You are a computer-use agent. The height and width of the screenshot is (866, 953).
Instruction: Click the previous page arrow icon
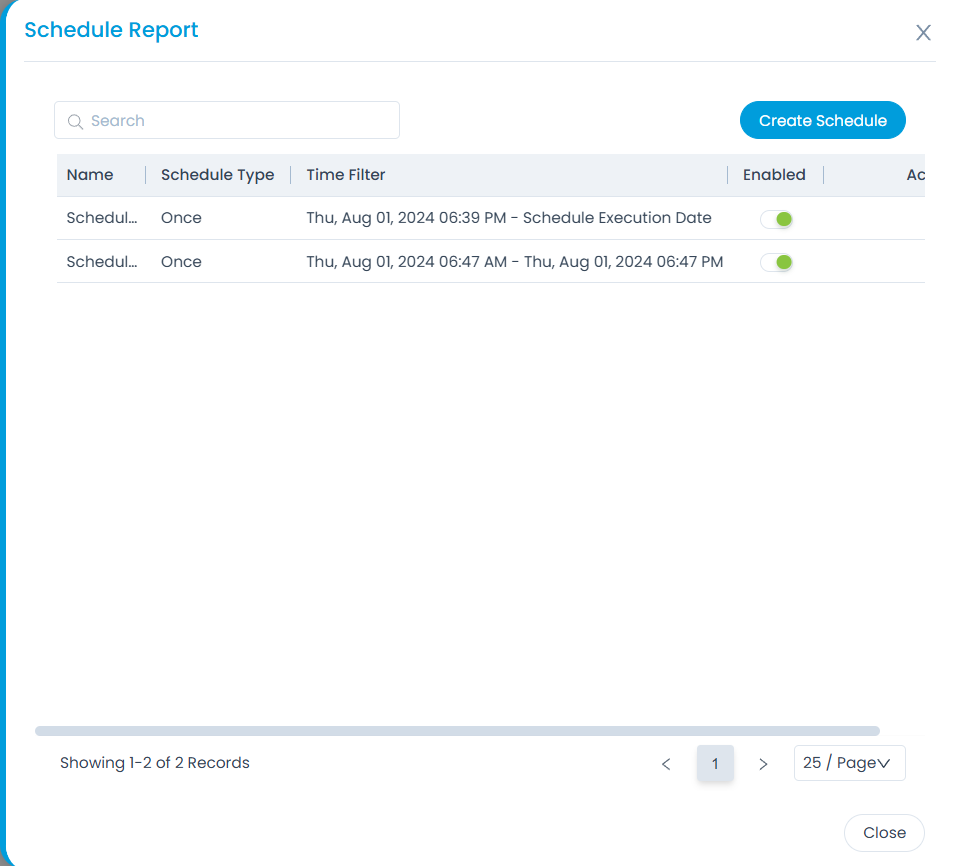(666, 763)
